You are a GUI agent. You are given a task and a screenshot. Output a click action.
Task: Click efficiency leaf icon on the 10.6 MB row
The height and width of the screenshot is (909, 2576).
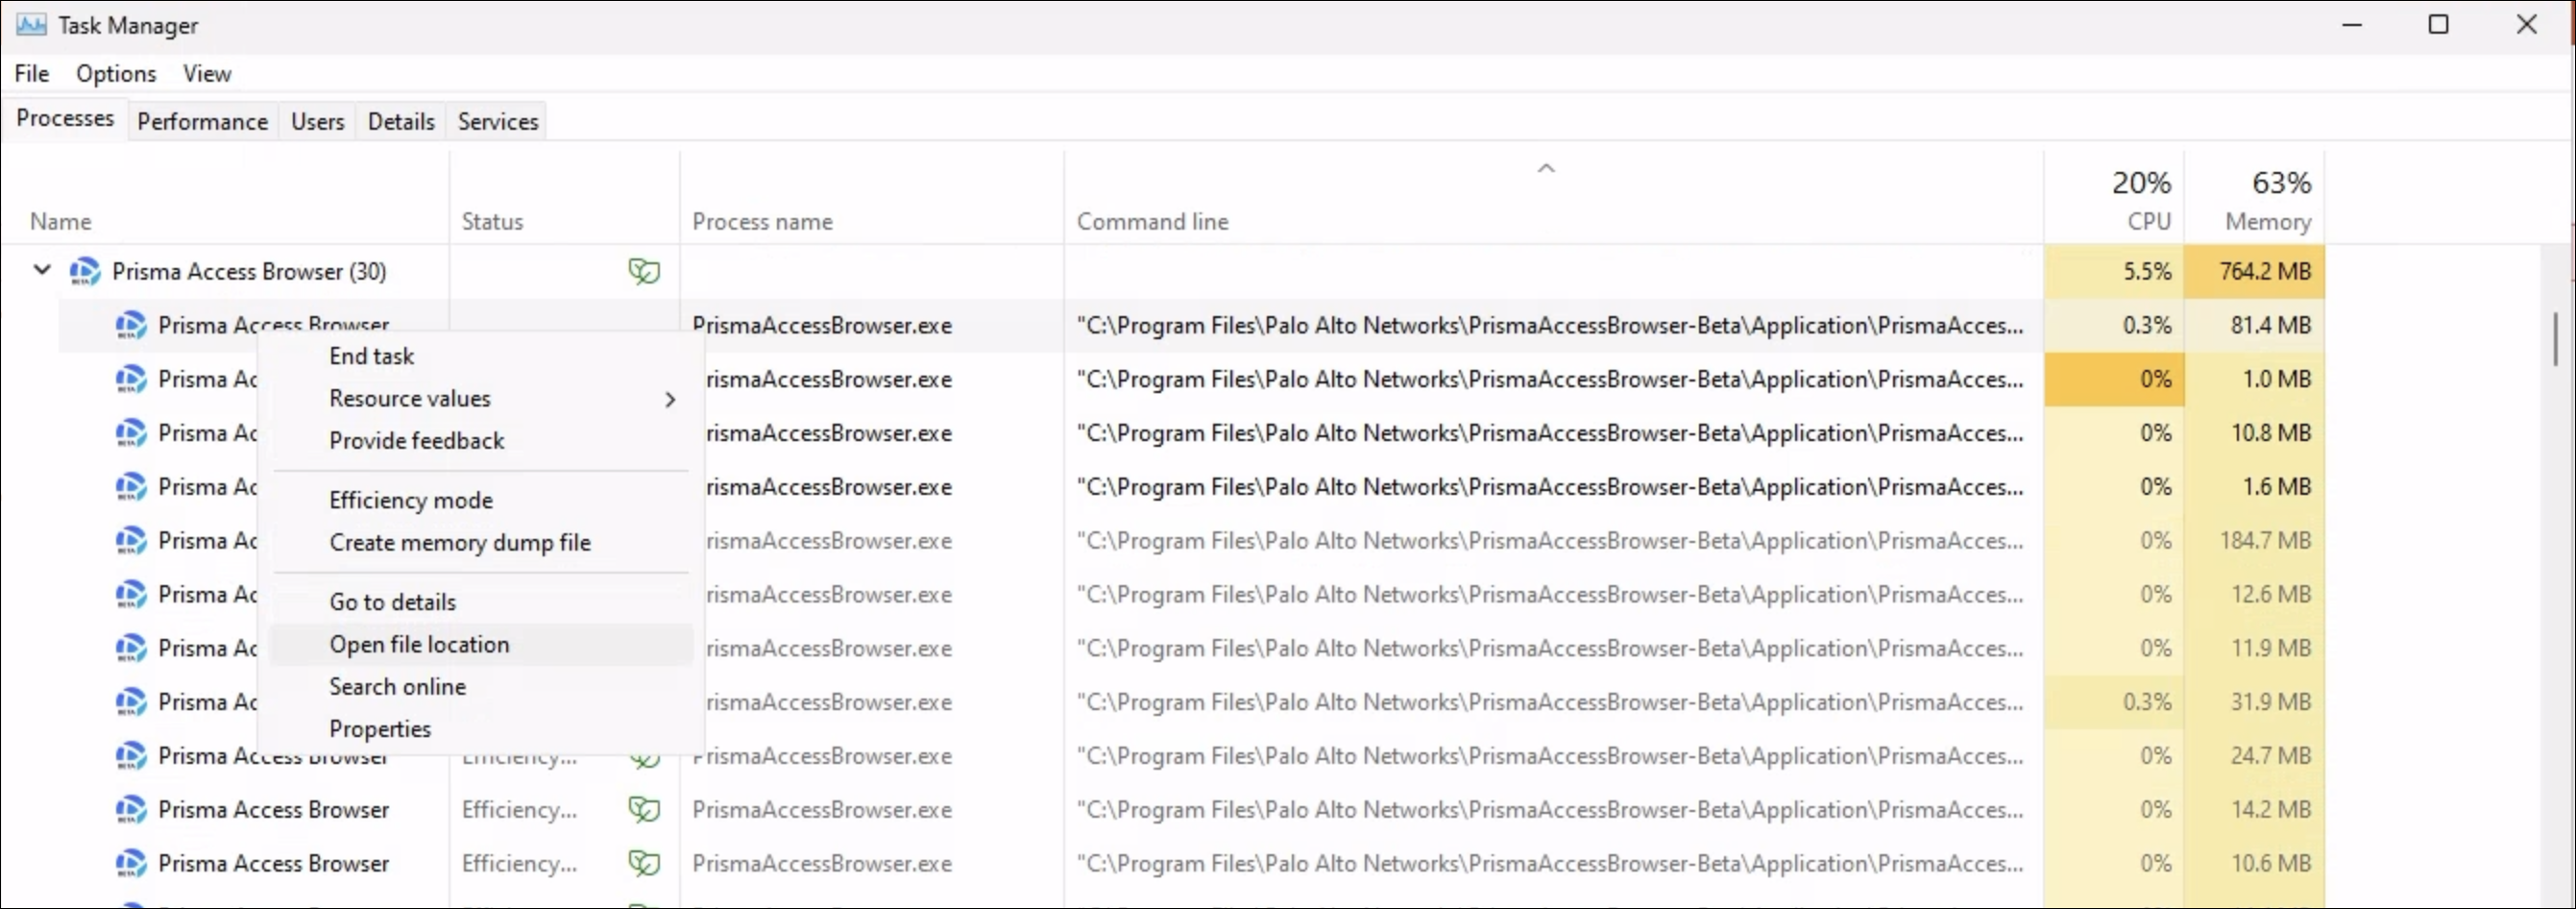(x=644, y=863)
